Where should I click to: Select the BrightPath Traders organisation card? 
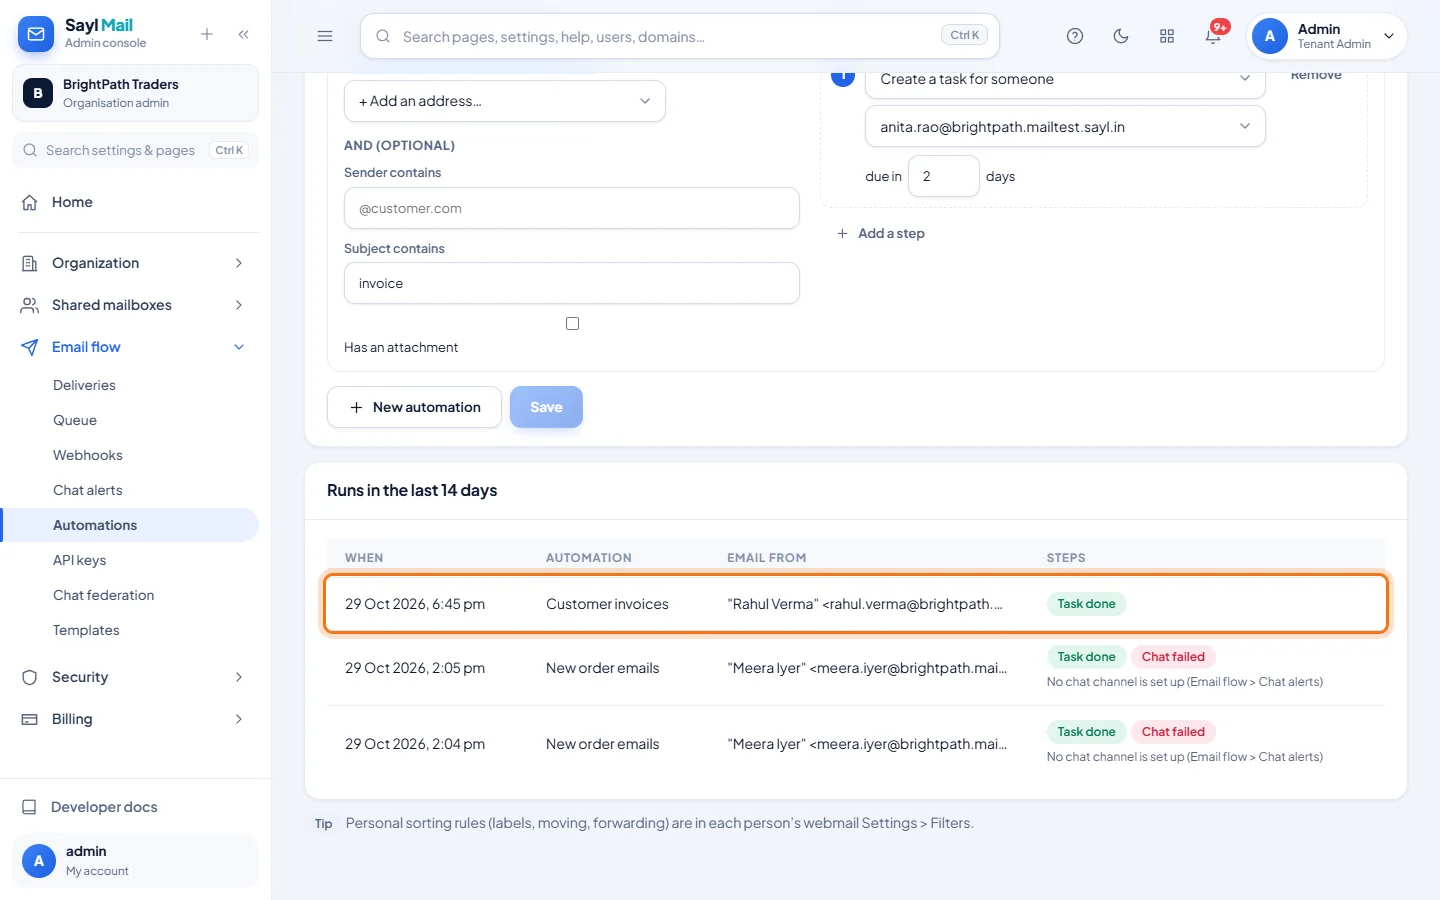pyautogui.click(x=135, y=93)
